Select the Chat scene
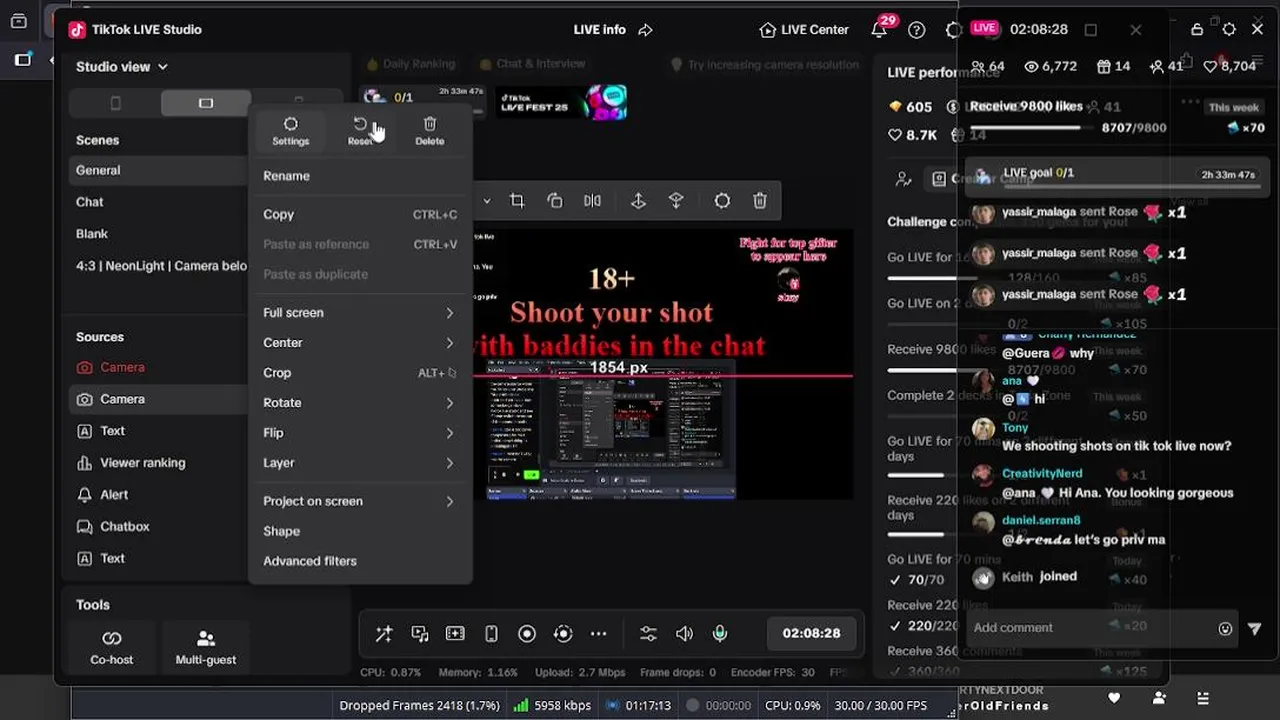The image size is (1280, 720). point(160,202)
